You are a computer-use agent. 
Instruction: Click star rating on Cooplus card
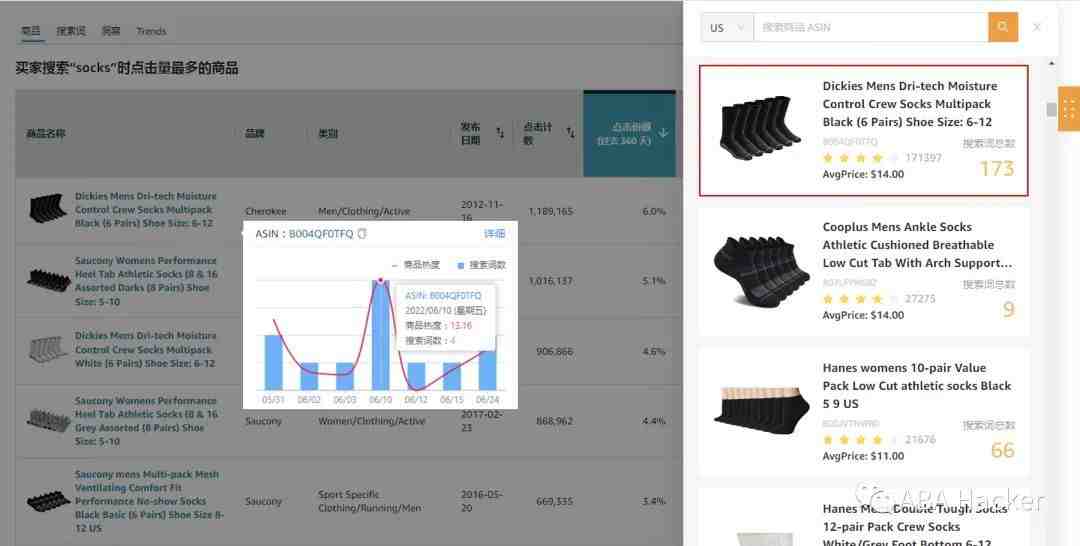[x=860, y=299]
